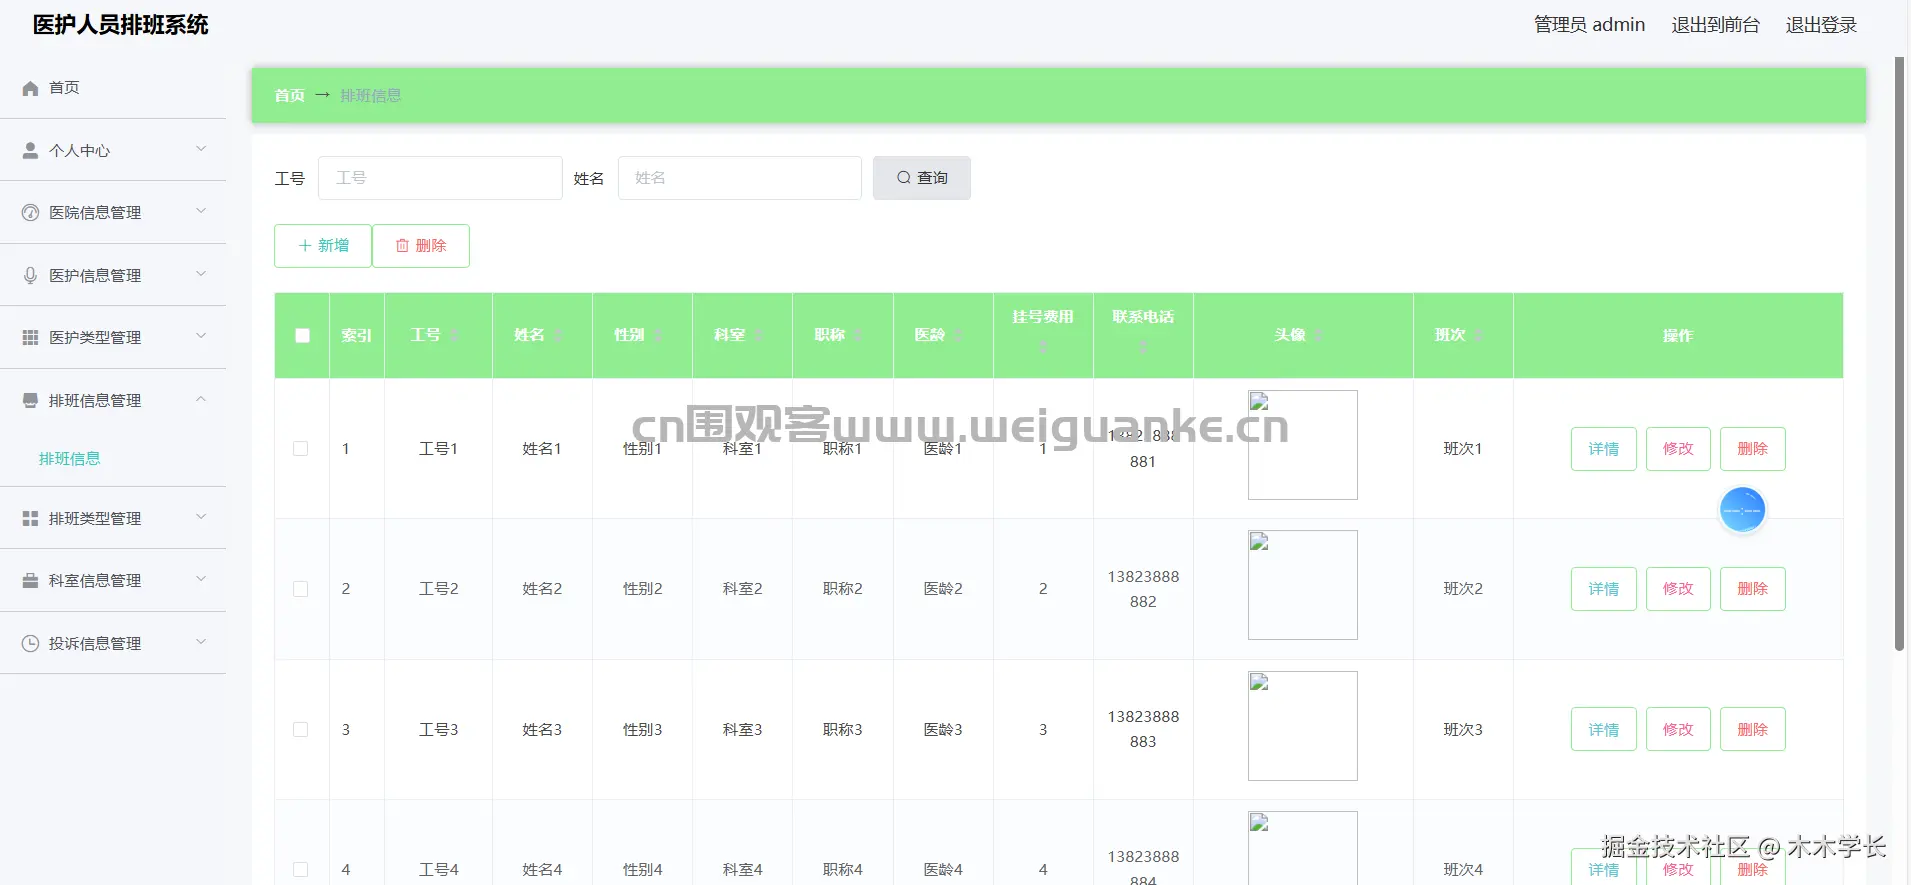Expand 医护类型管理 menu chevron
The width and height of the screenshot is (1911, 885).
[x=201, y=336]
